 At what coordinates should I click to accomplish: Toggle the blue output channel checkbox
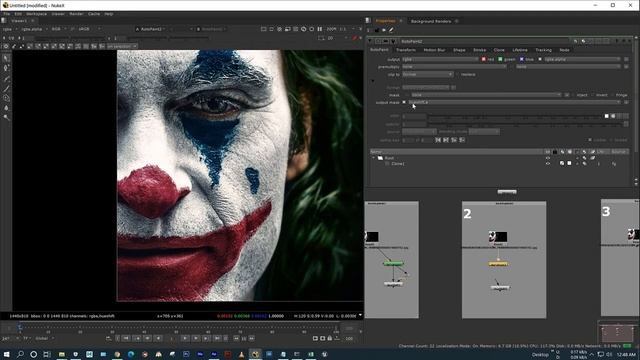(522, 59)
